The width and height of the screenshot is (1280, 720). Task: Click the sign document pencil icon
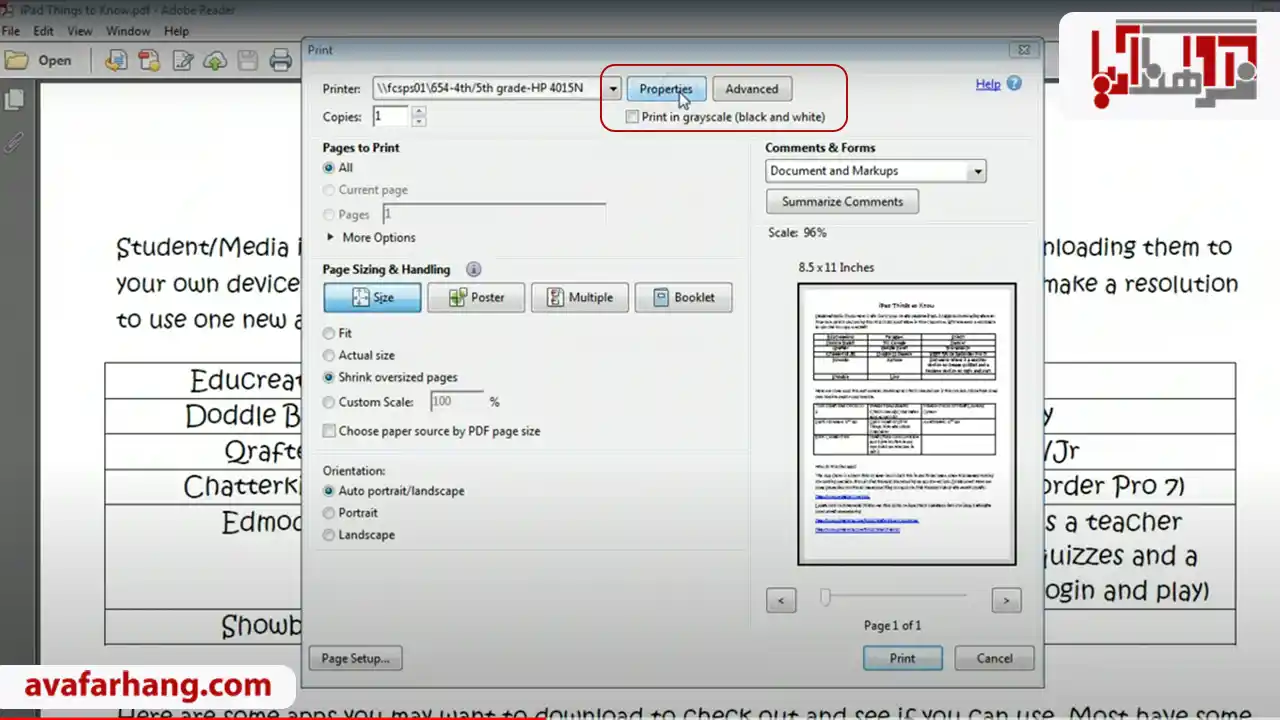point(182,61)
